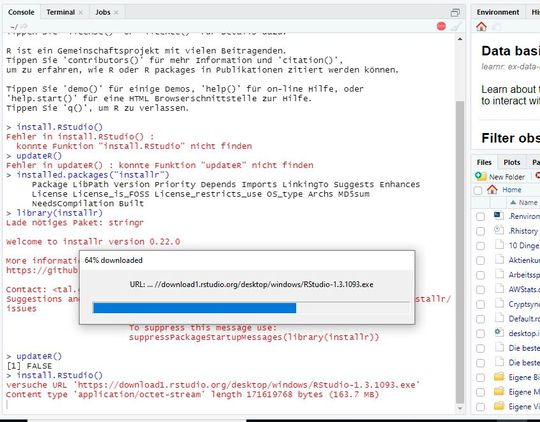Viewport: 540px width, 422px height.
Task: Click the 'Welcome to installr version 0.22.0' line
Action: point(93,241)
